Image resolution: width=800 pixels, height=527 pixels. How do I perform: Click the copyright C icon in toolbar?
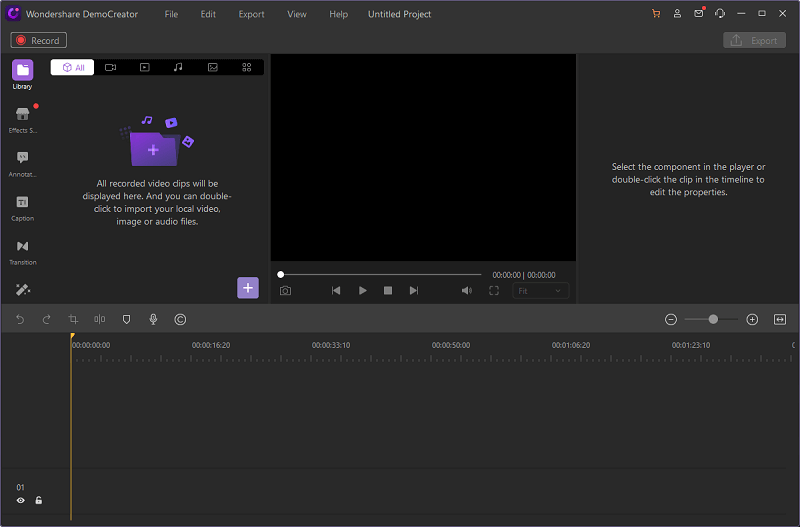[180, 319]
